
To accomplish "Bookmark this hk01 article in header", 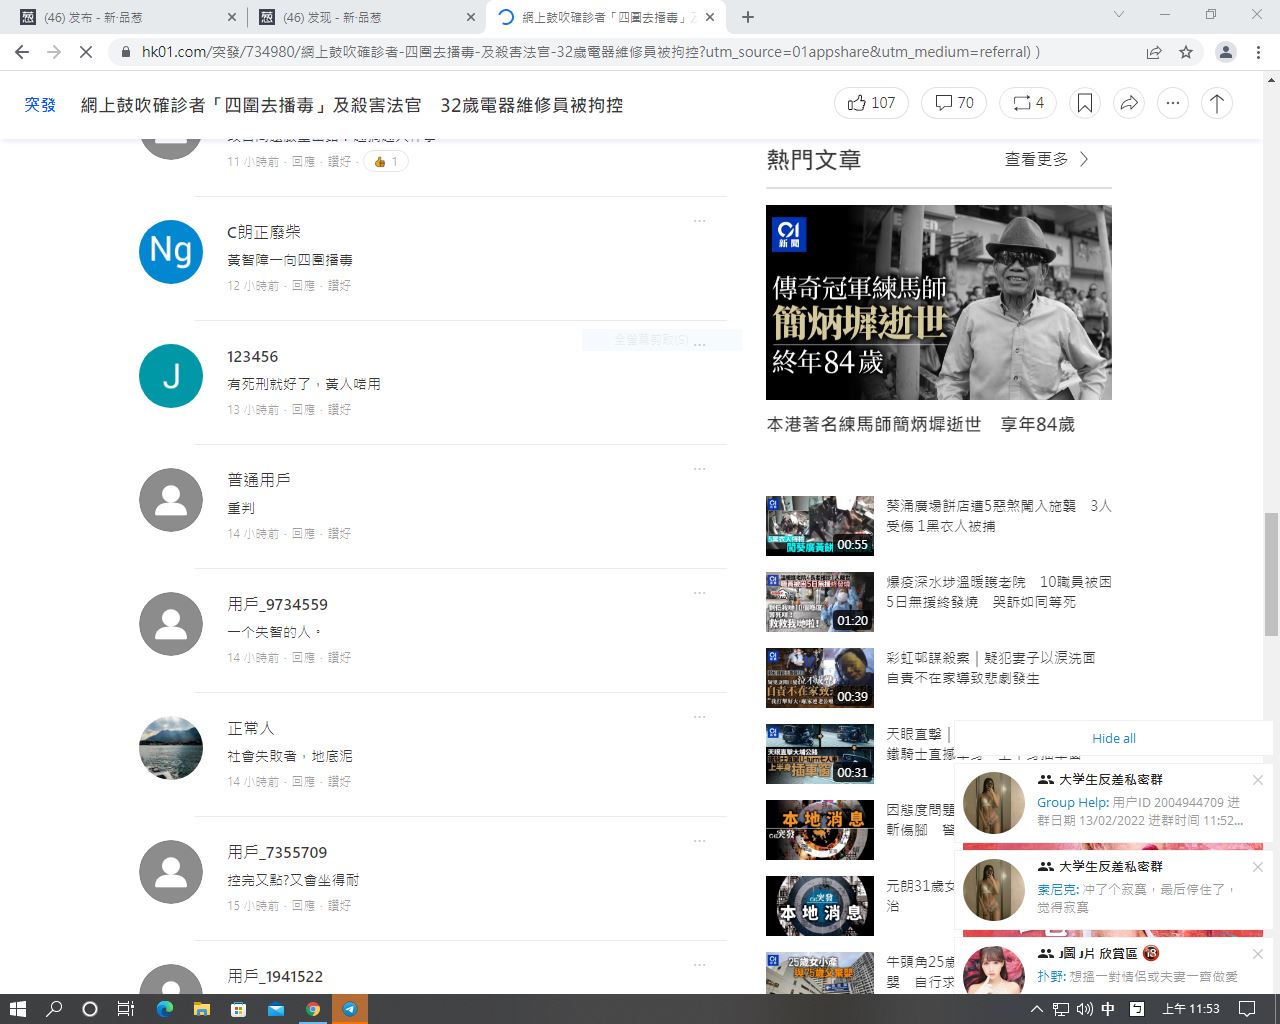I will (x=1085, y=103).
